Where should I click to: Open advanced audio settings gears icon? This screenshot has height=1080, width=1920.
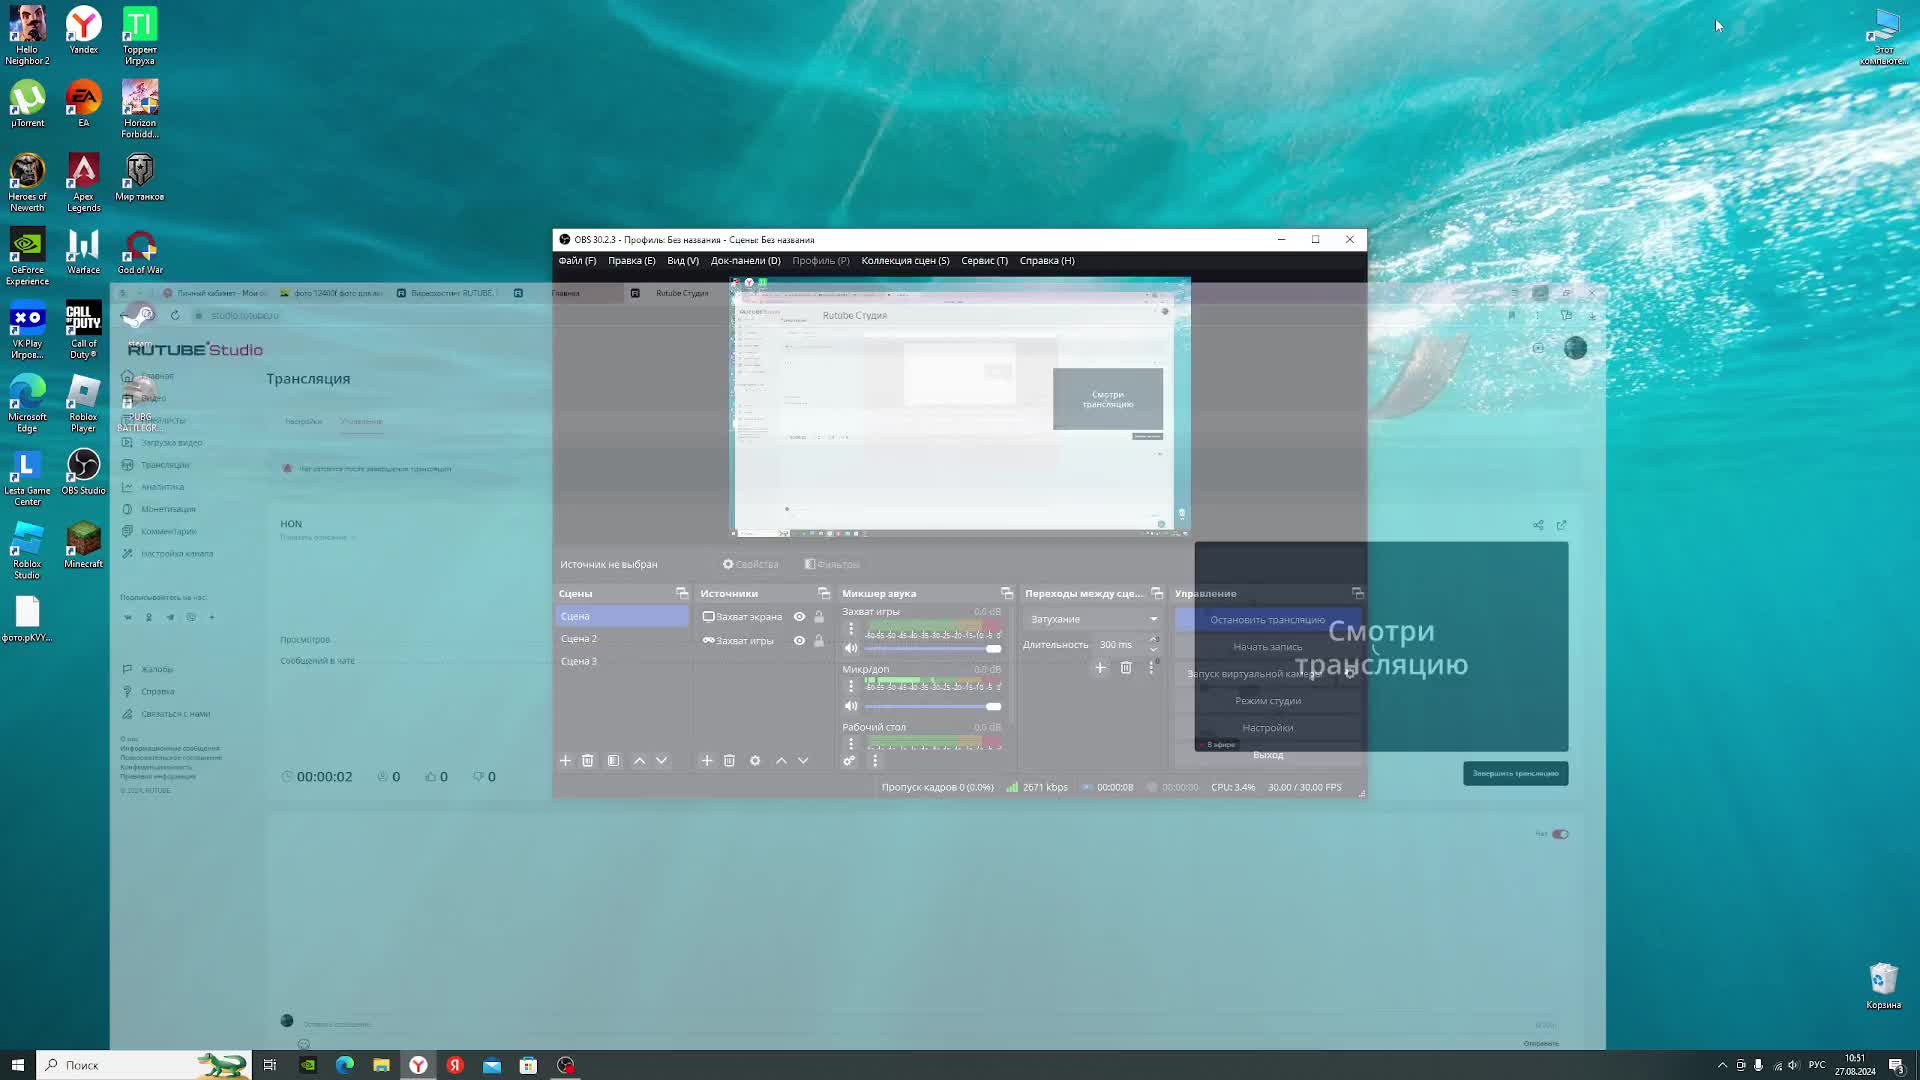tap(849, 761)
